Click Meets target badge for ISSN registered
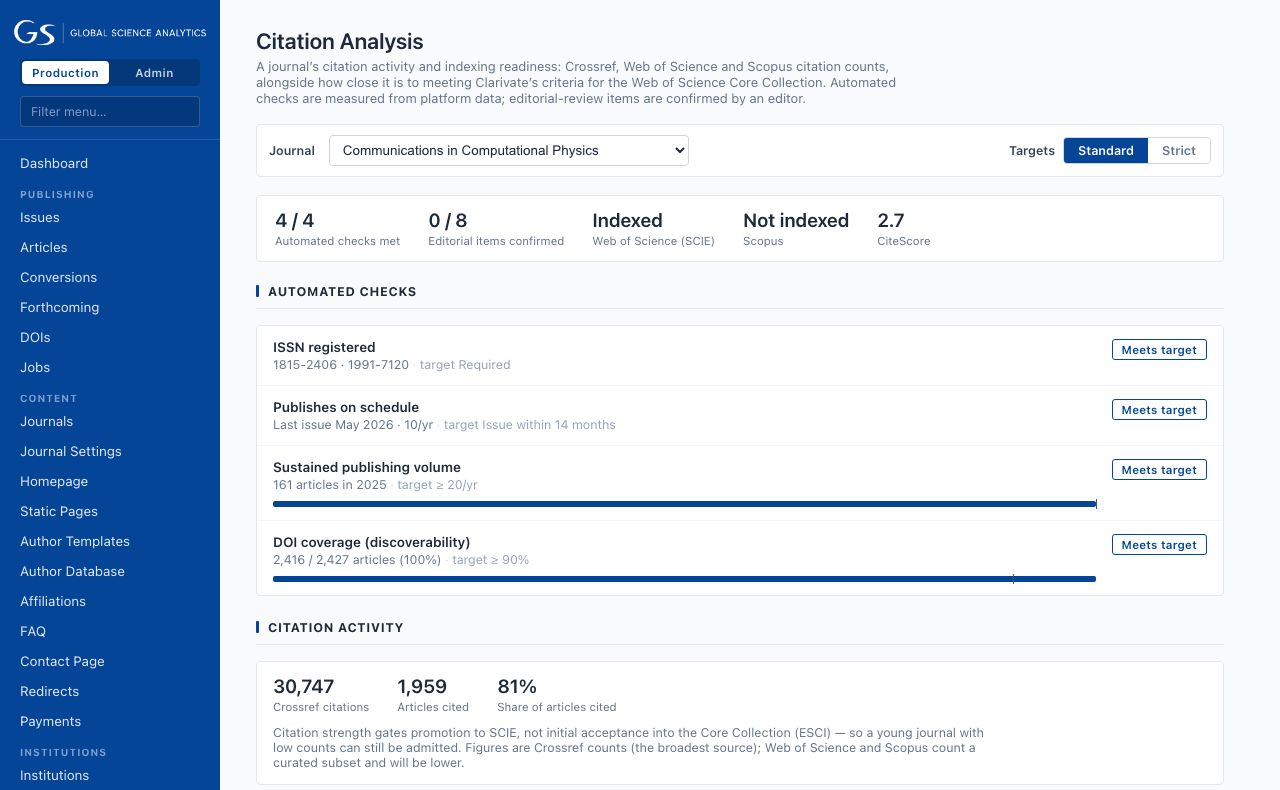 [1159, 350]
